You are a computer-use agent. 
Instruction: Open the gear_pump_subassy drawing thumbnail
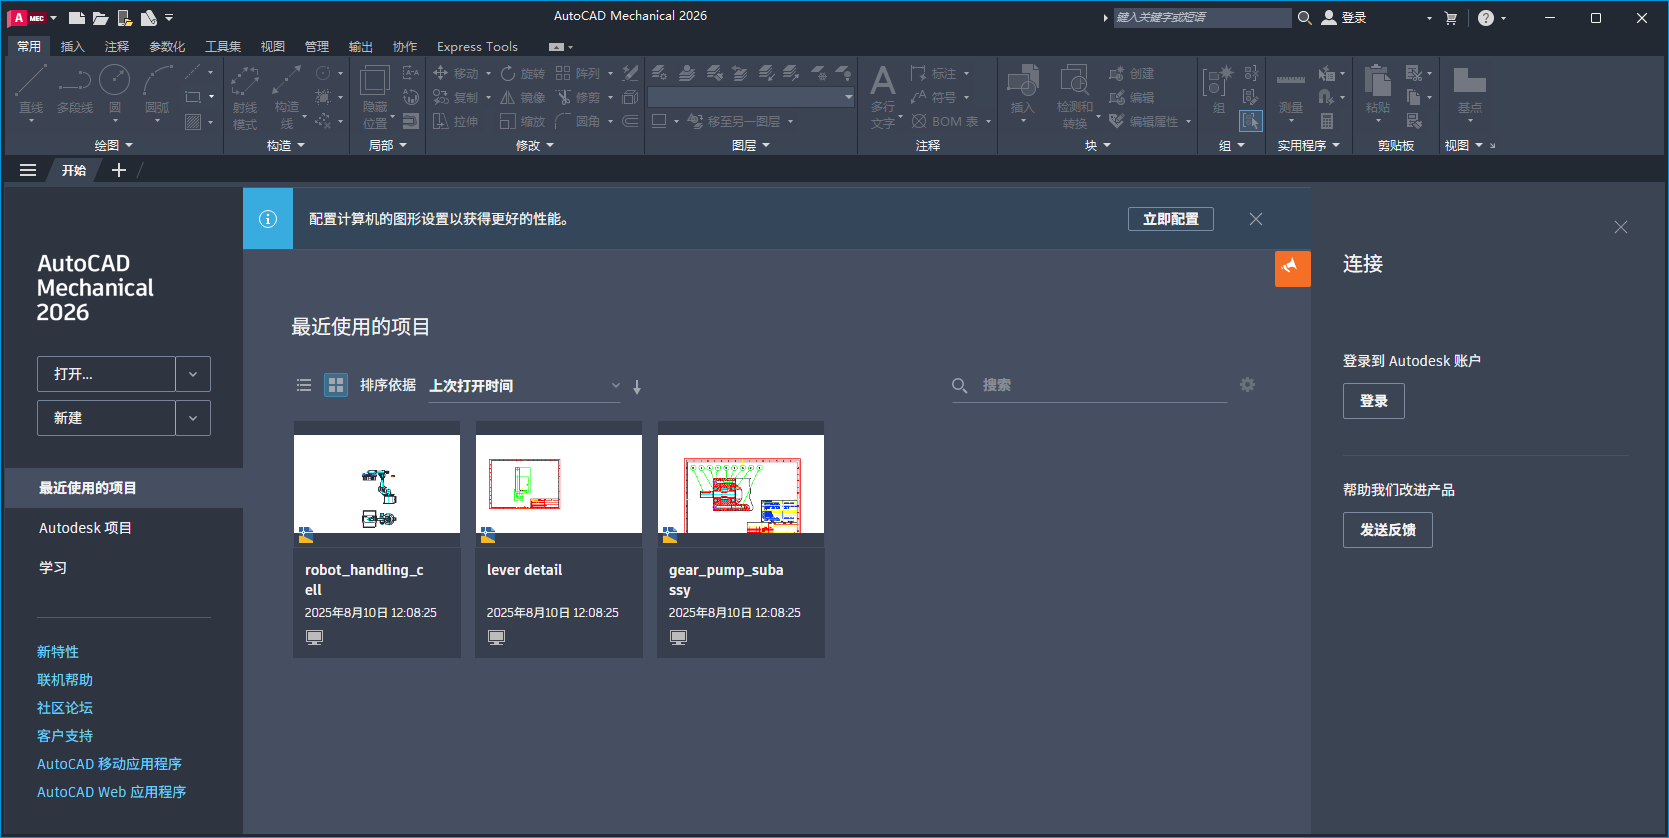(x=741, y=484)
